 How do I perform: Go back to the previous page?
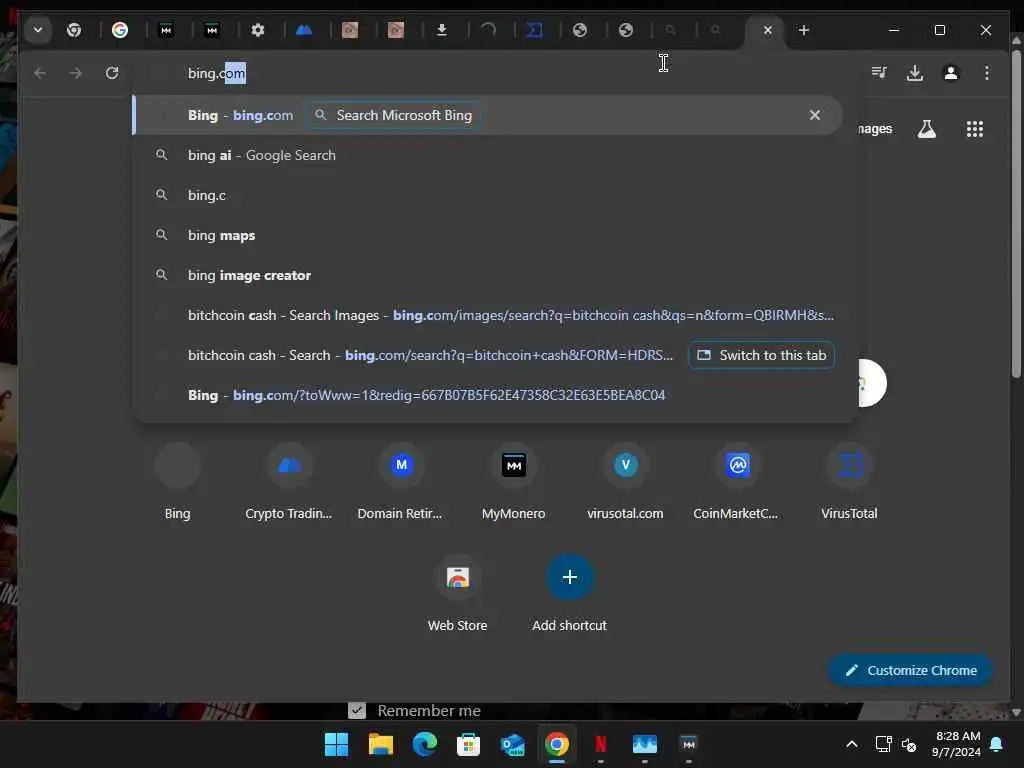(x=40, y=72)
